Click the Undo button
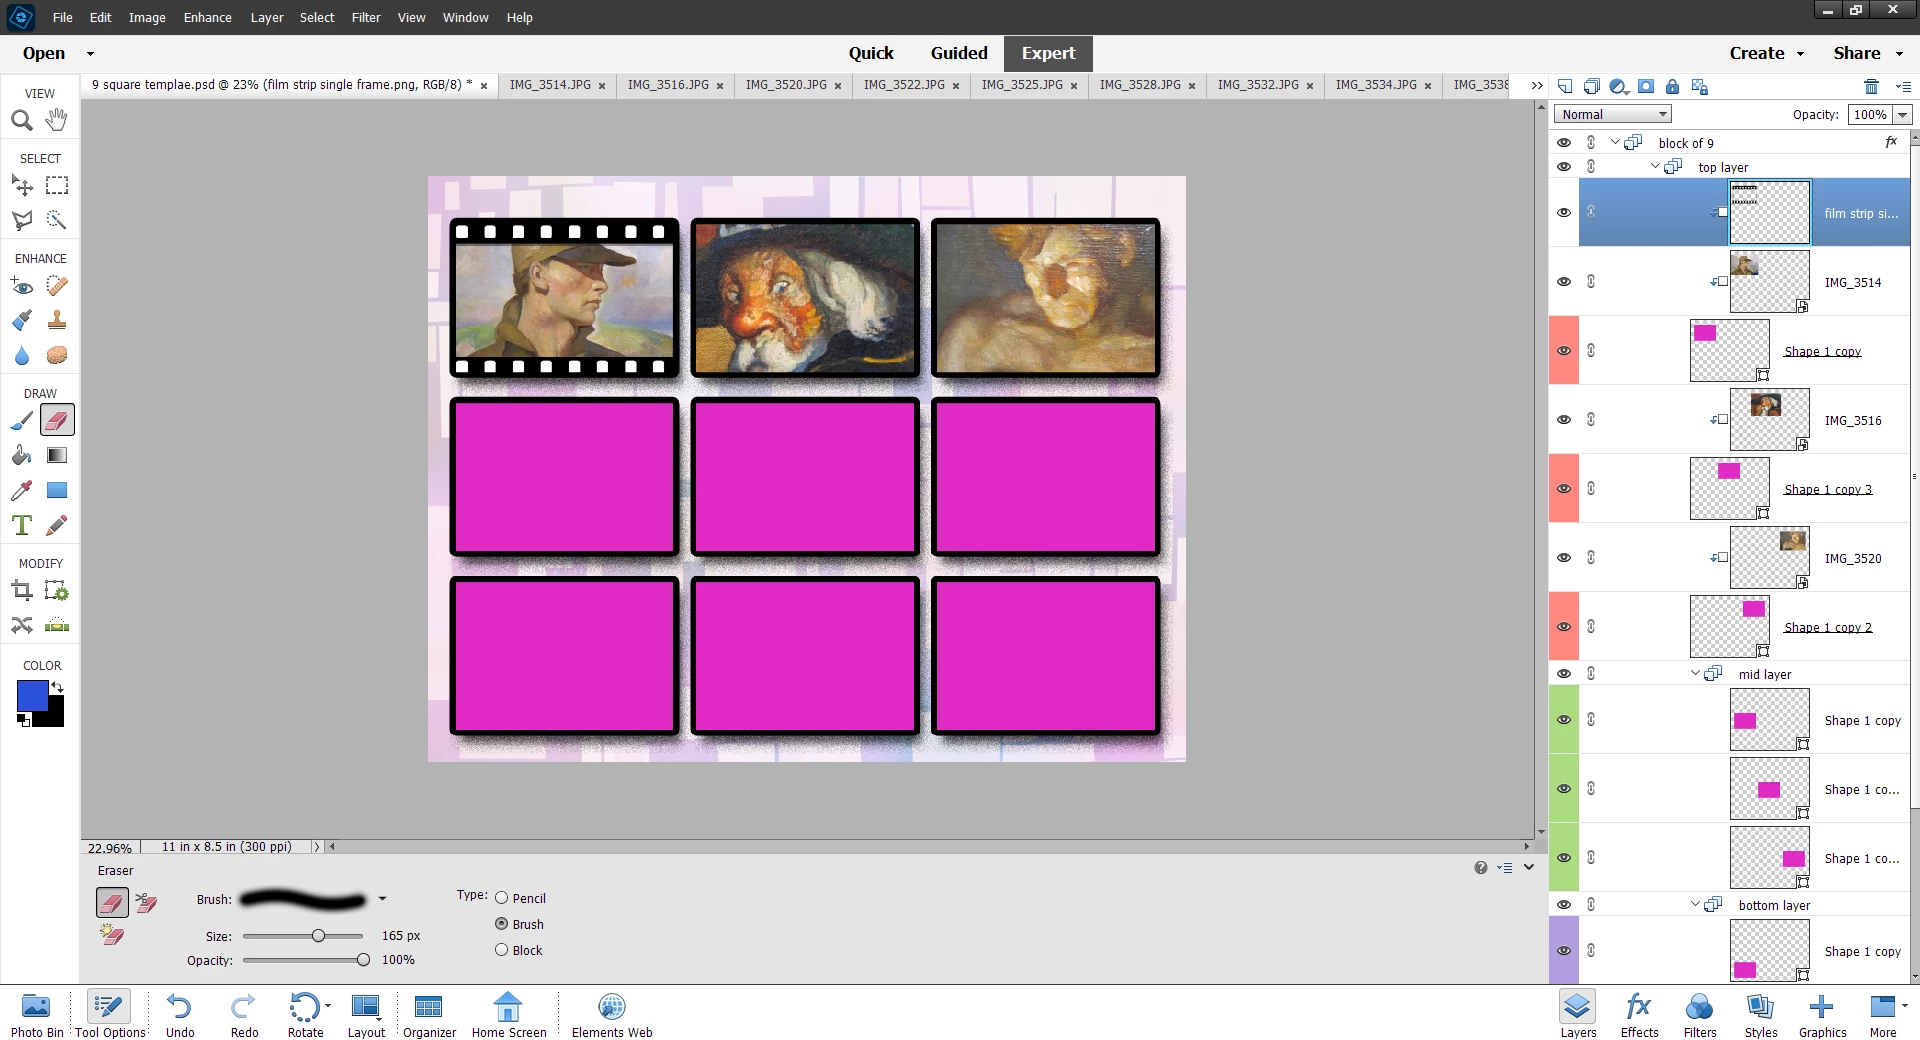Viewport: 1920px width, 1040px height. (x=180, y=1015)
